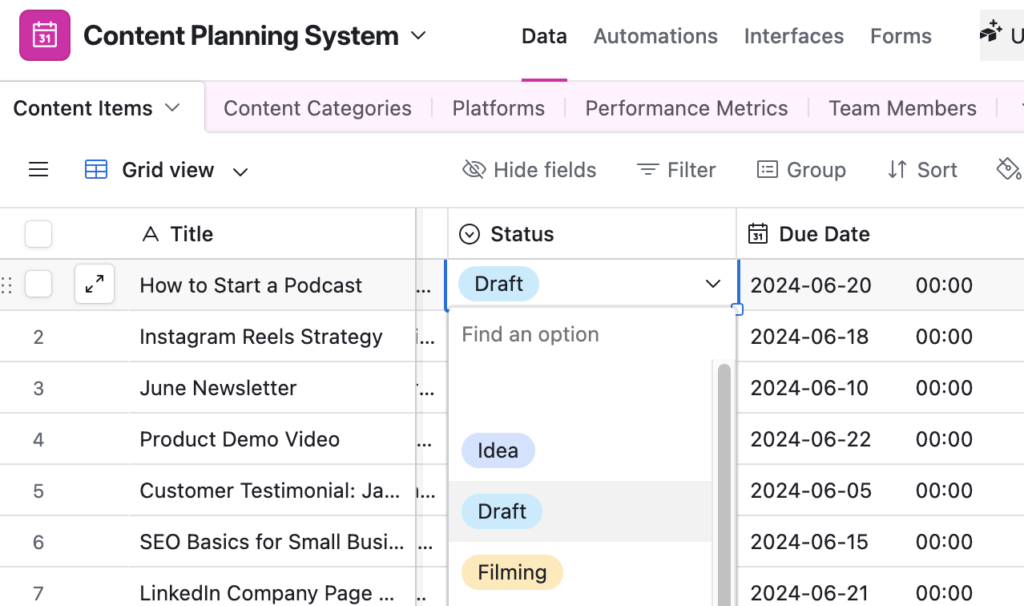Click the pink calendar base icon
Viewport: 1024px width, 606px height.
[45, 36]
